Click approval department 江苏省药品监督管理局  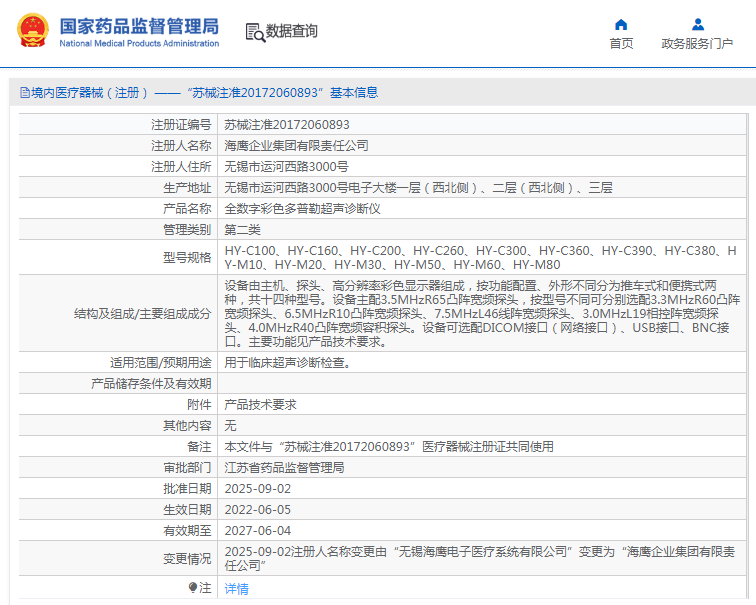tap(284, 467)
